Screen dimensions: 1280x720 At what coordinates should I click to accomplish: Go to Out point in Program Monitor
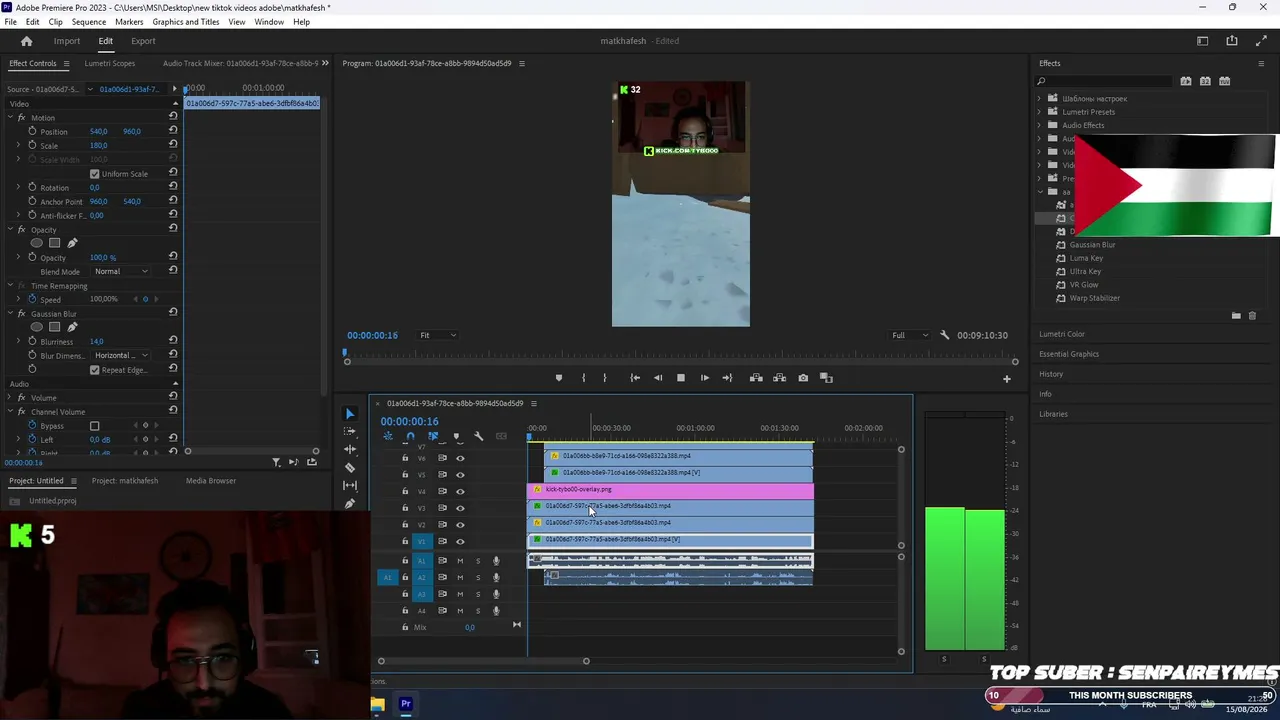tap(727, 378)
